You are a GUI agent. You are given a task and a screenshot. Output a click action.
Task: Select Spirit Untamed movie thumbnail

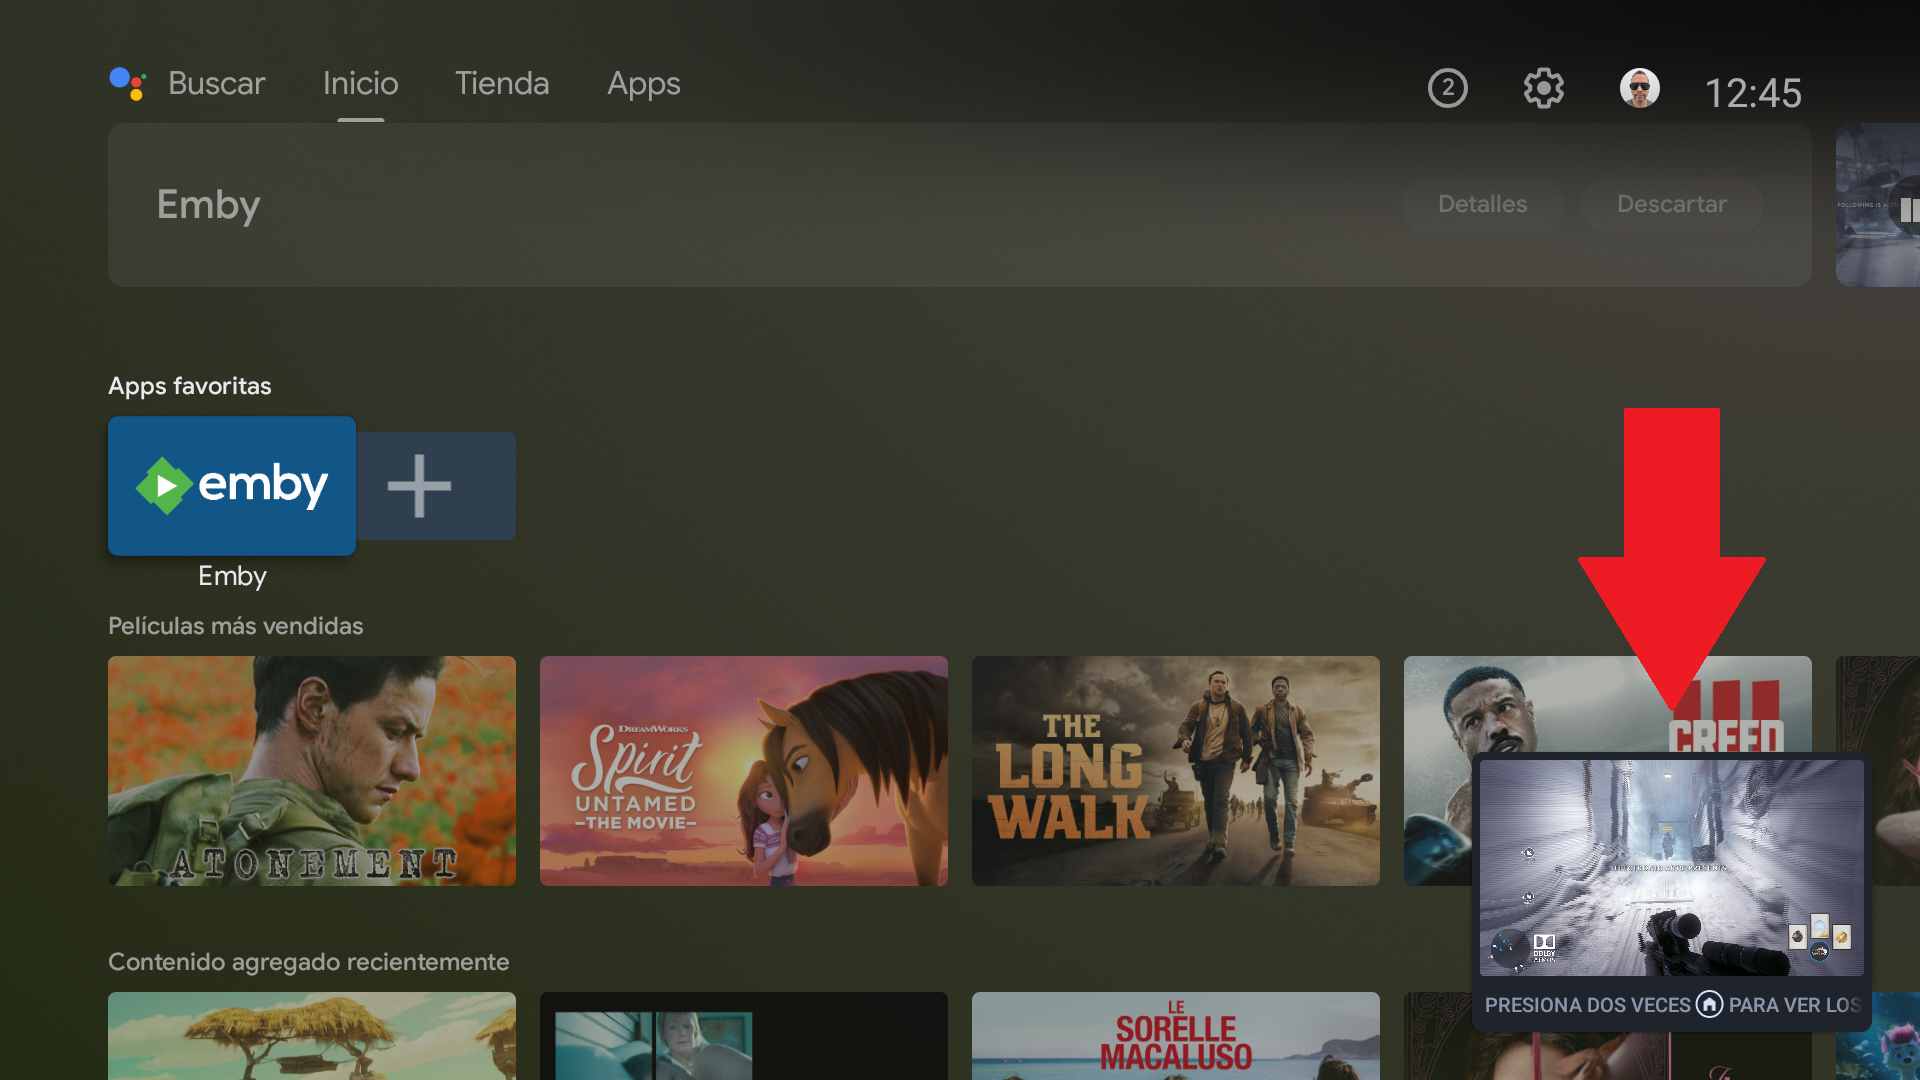click(x=743, y=770)
